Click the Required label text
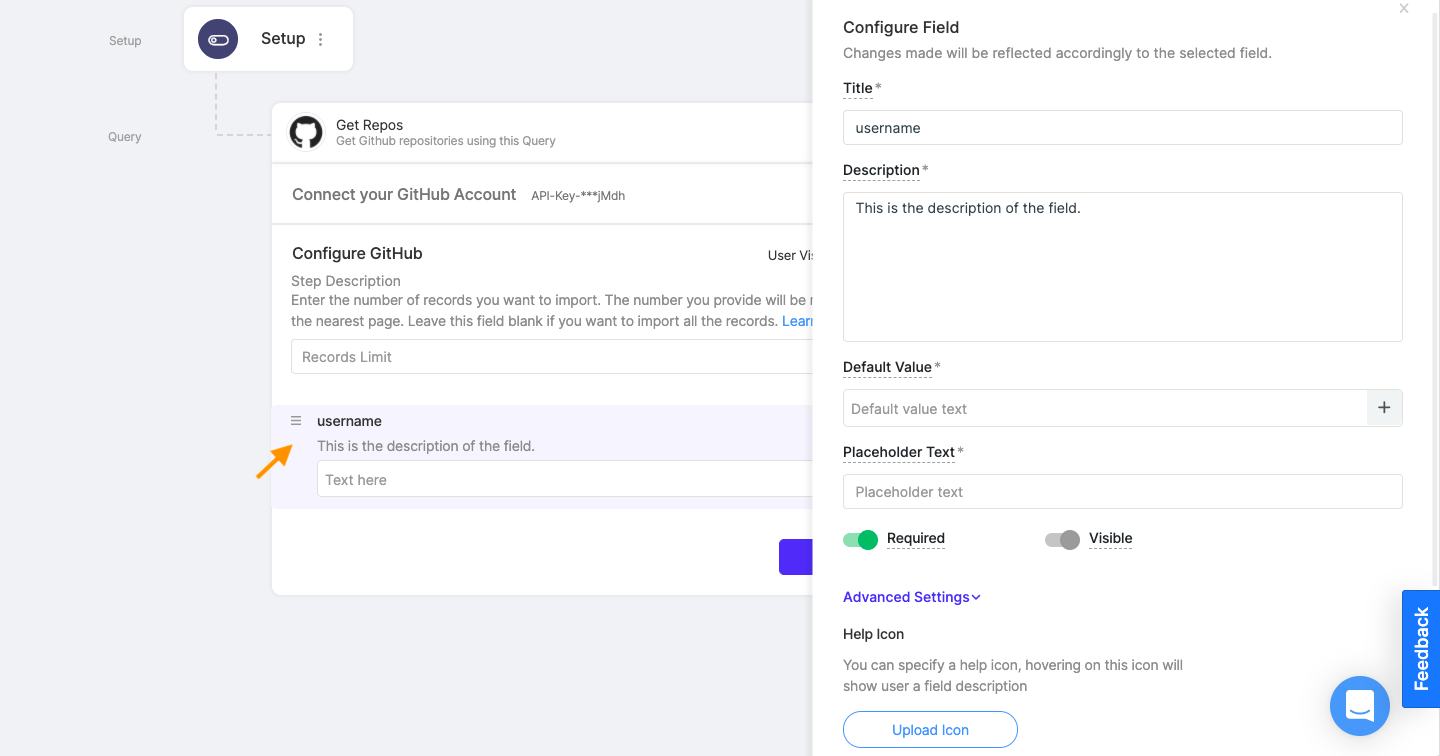The image size is (1440, 756). pyautogui.click(x=916, y=538)
